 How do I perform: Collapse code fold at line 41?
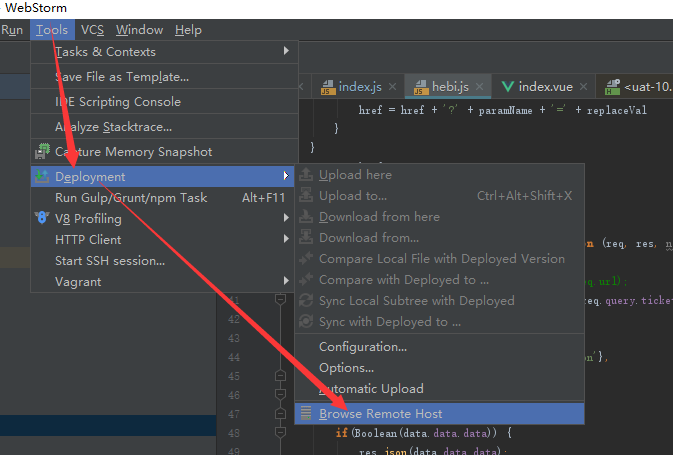pos(280,299)
